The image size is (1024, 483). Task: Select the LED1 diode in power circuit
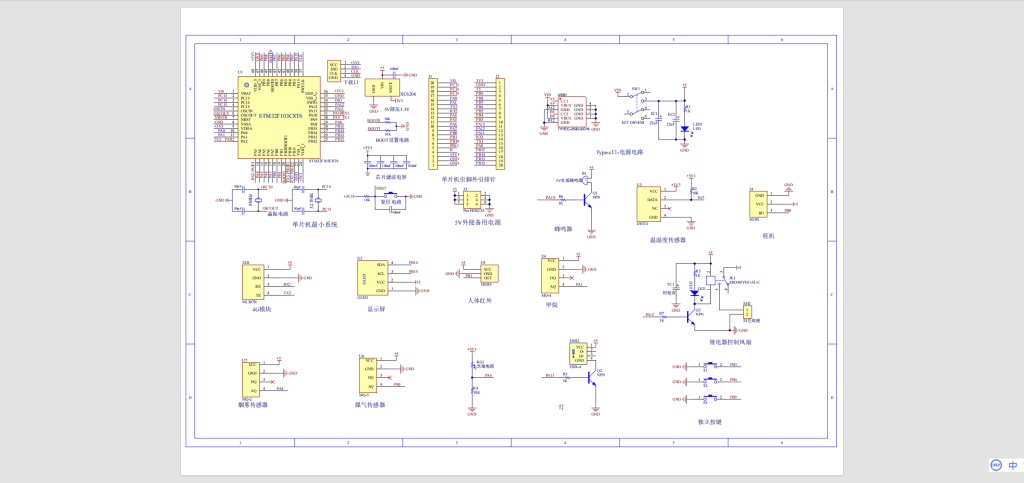(684, 130)
